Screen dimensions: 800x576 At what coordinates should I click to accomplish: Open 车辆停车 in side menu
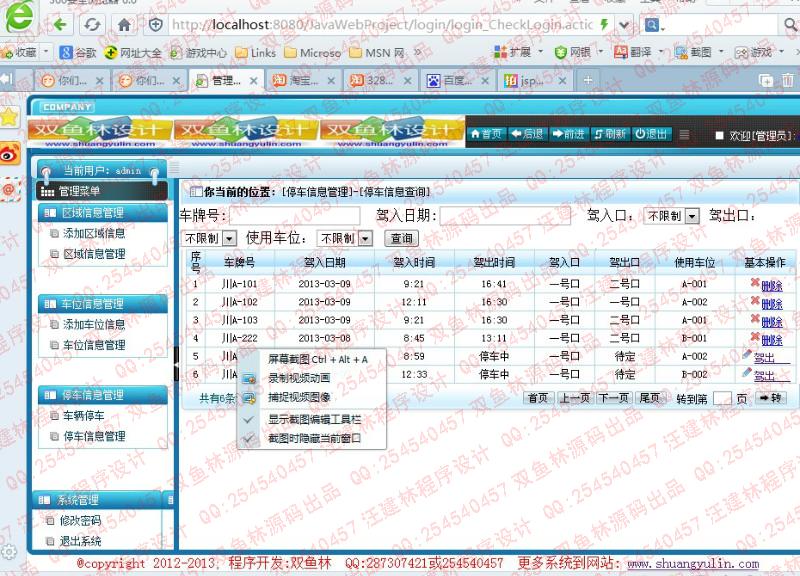83,416
